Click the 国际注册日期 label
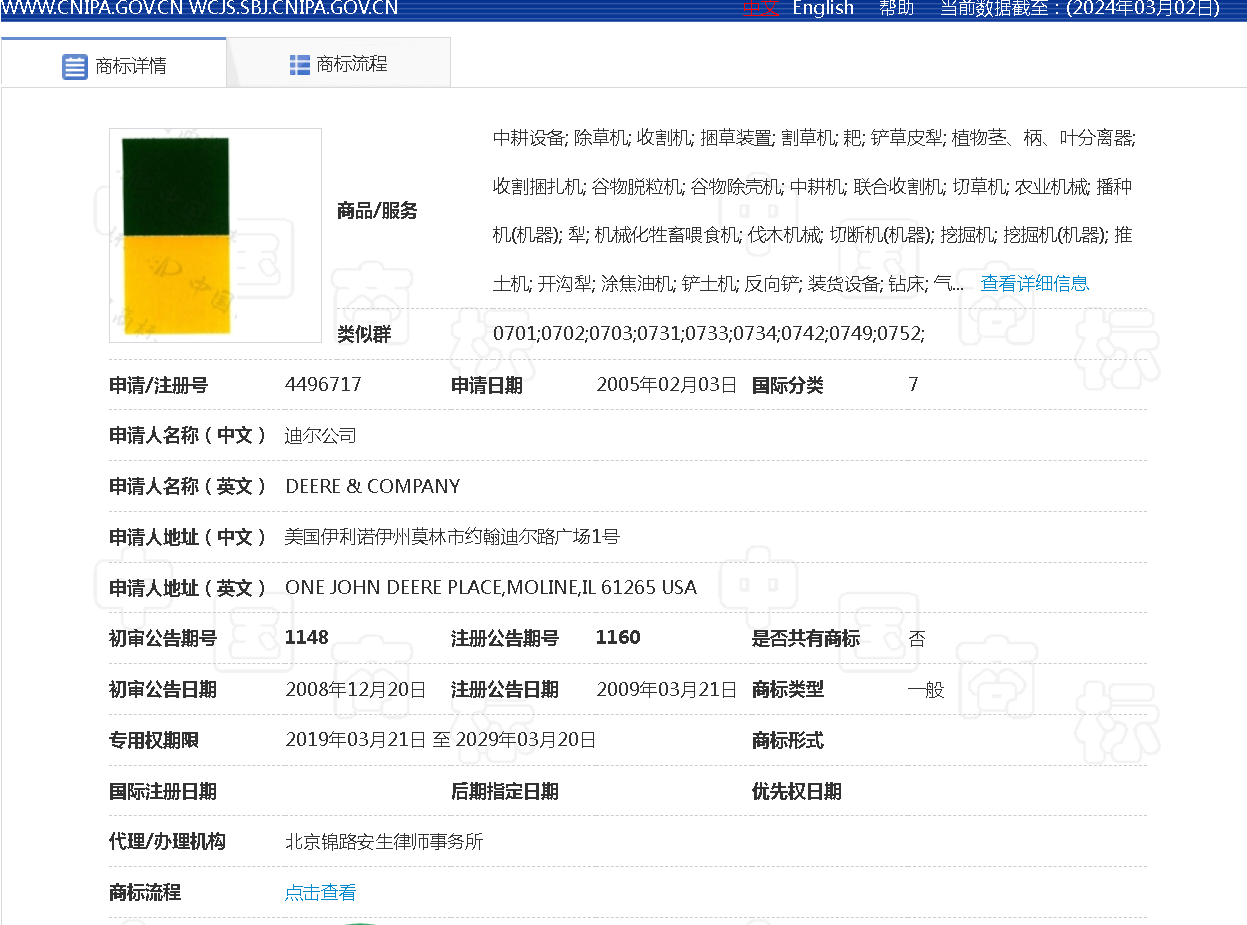 pos(163,792)
